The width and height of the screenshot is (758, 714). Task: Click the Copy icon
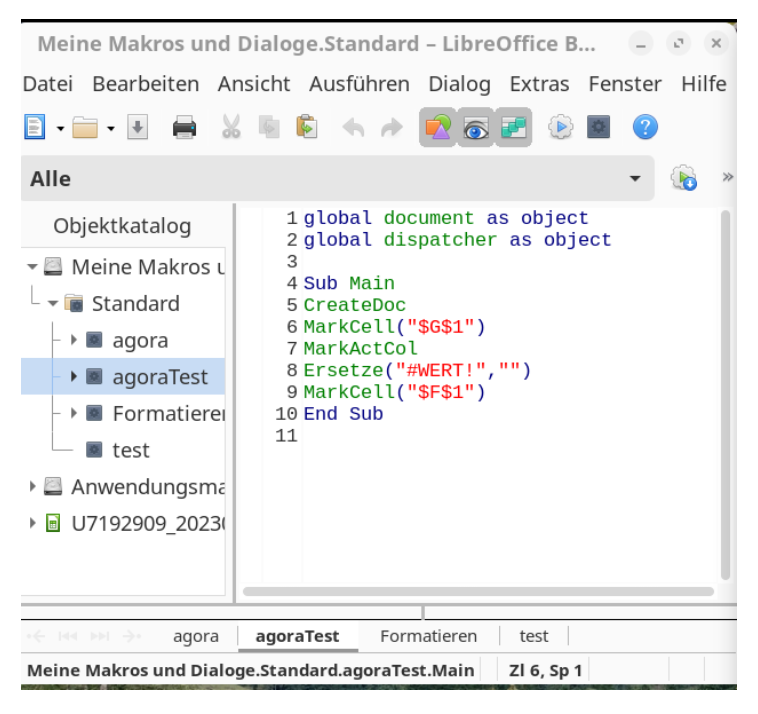269,128
